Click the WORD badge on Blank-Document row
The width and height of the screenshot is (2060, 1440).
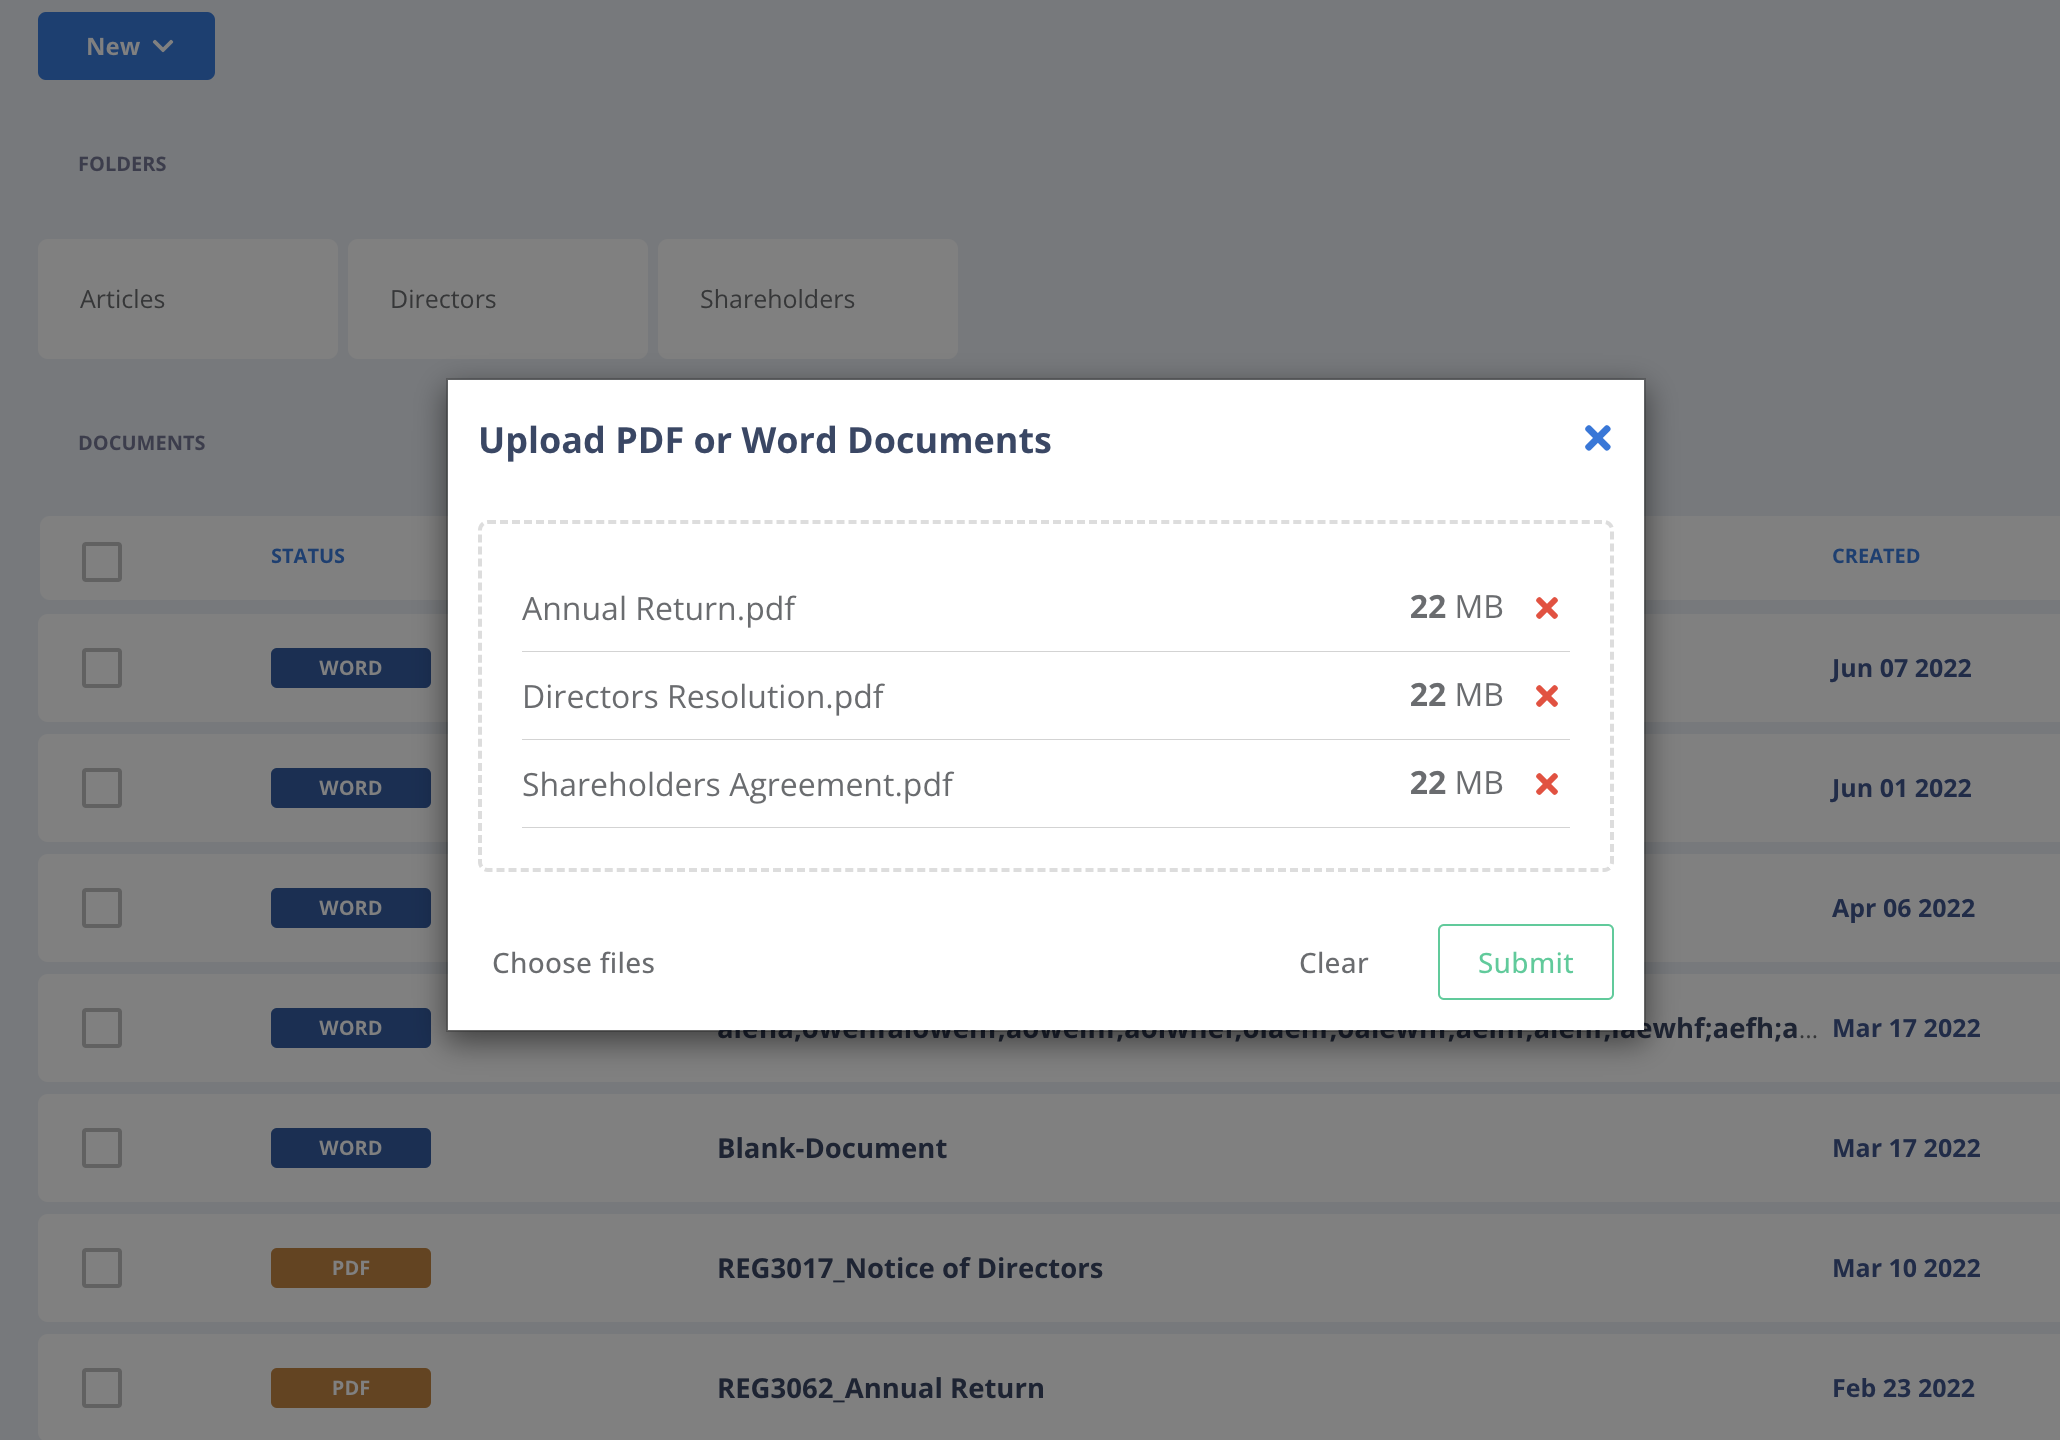point(350,1148)
